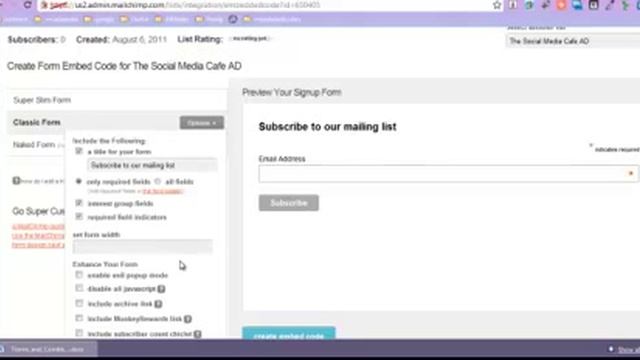This screenshot has height=360, width=640.
Task: Toggle 'interest group fields' checkbox
Action: [79, 203]
